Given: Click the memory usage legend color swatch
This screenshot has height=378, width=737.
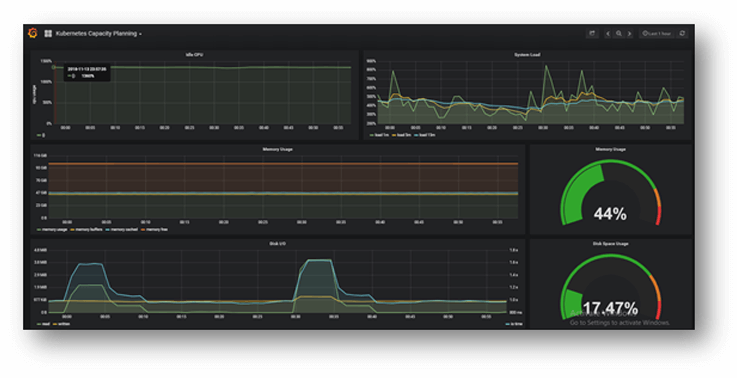Looking at the screenshot, I should pyautogui.click(x=39, y=229).
